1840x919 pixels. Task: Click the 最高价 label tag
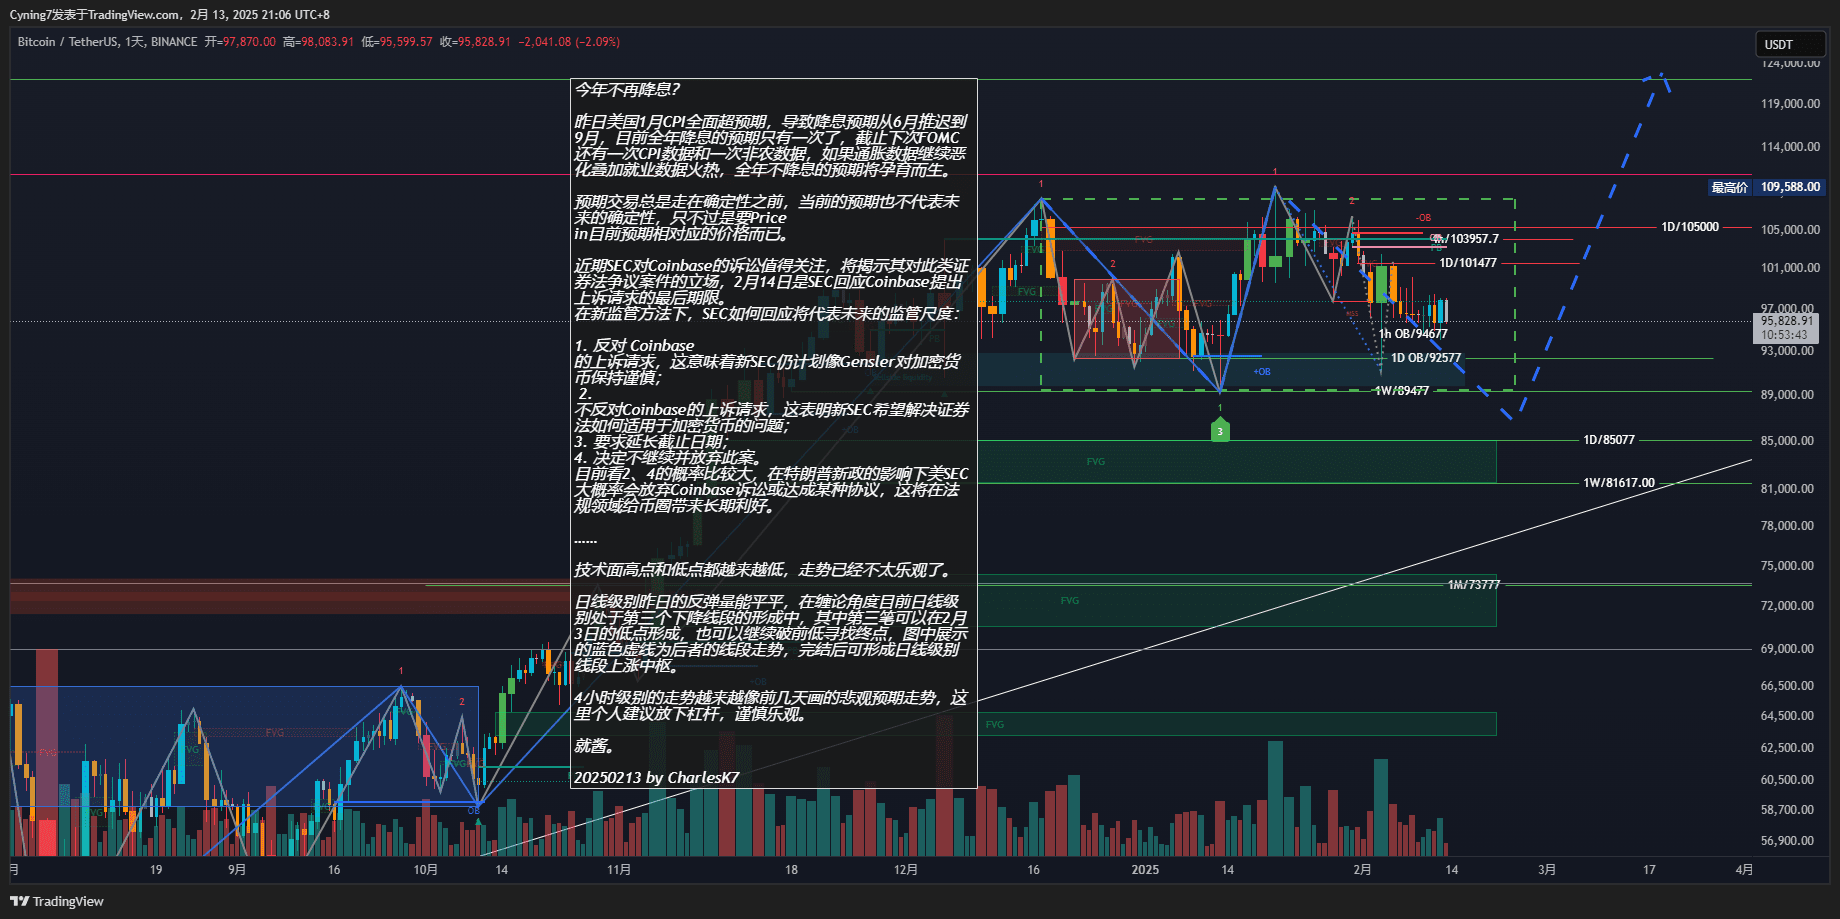click(1729, 187)
